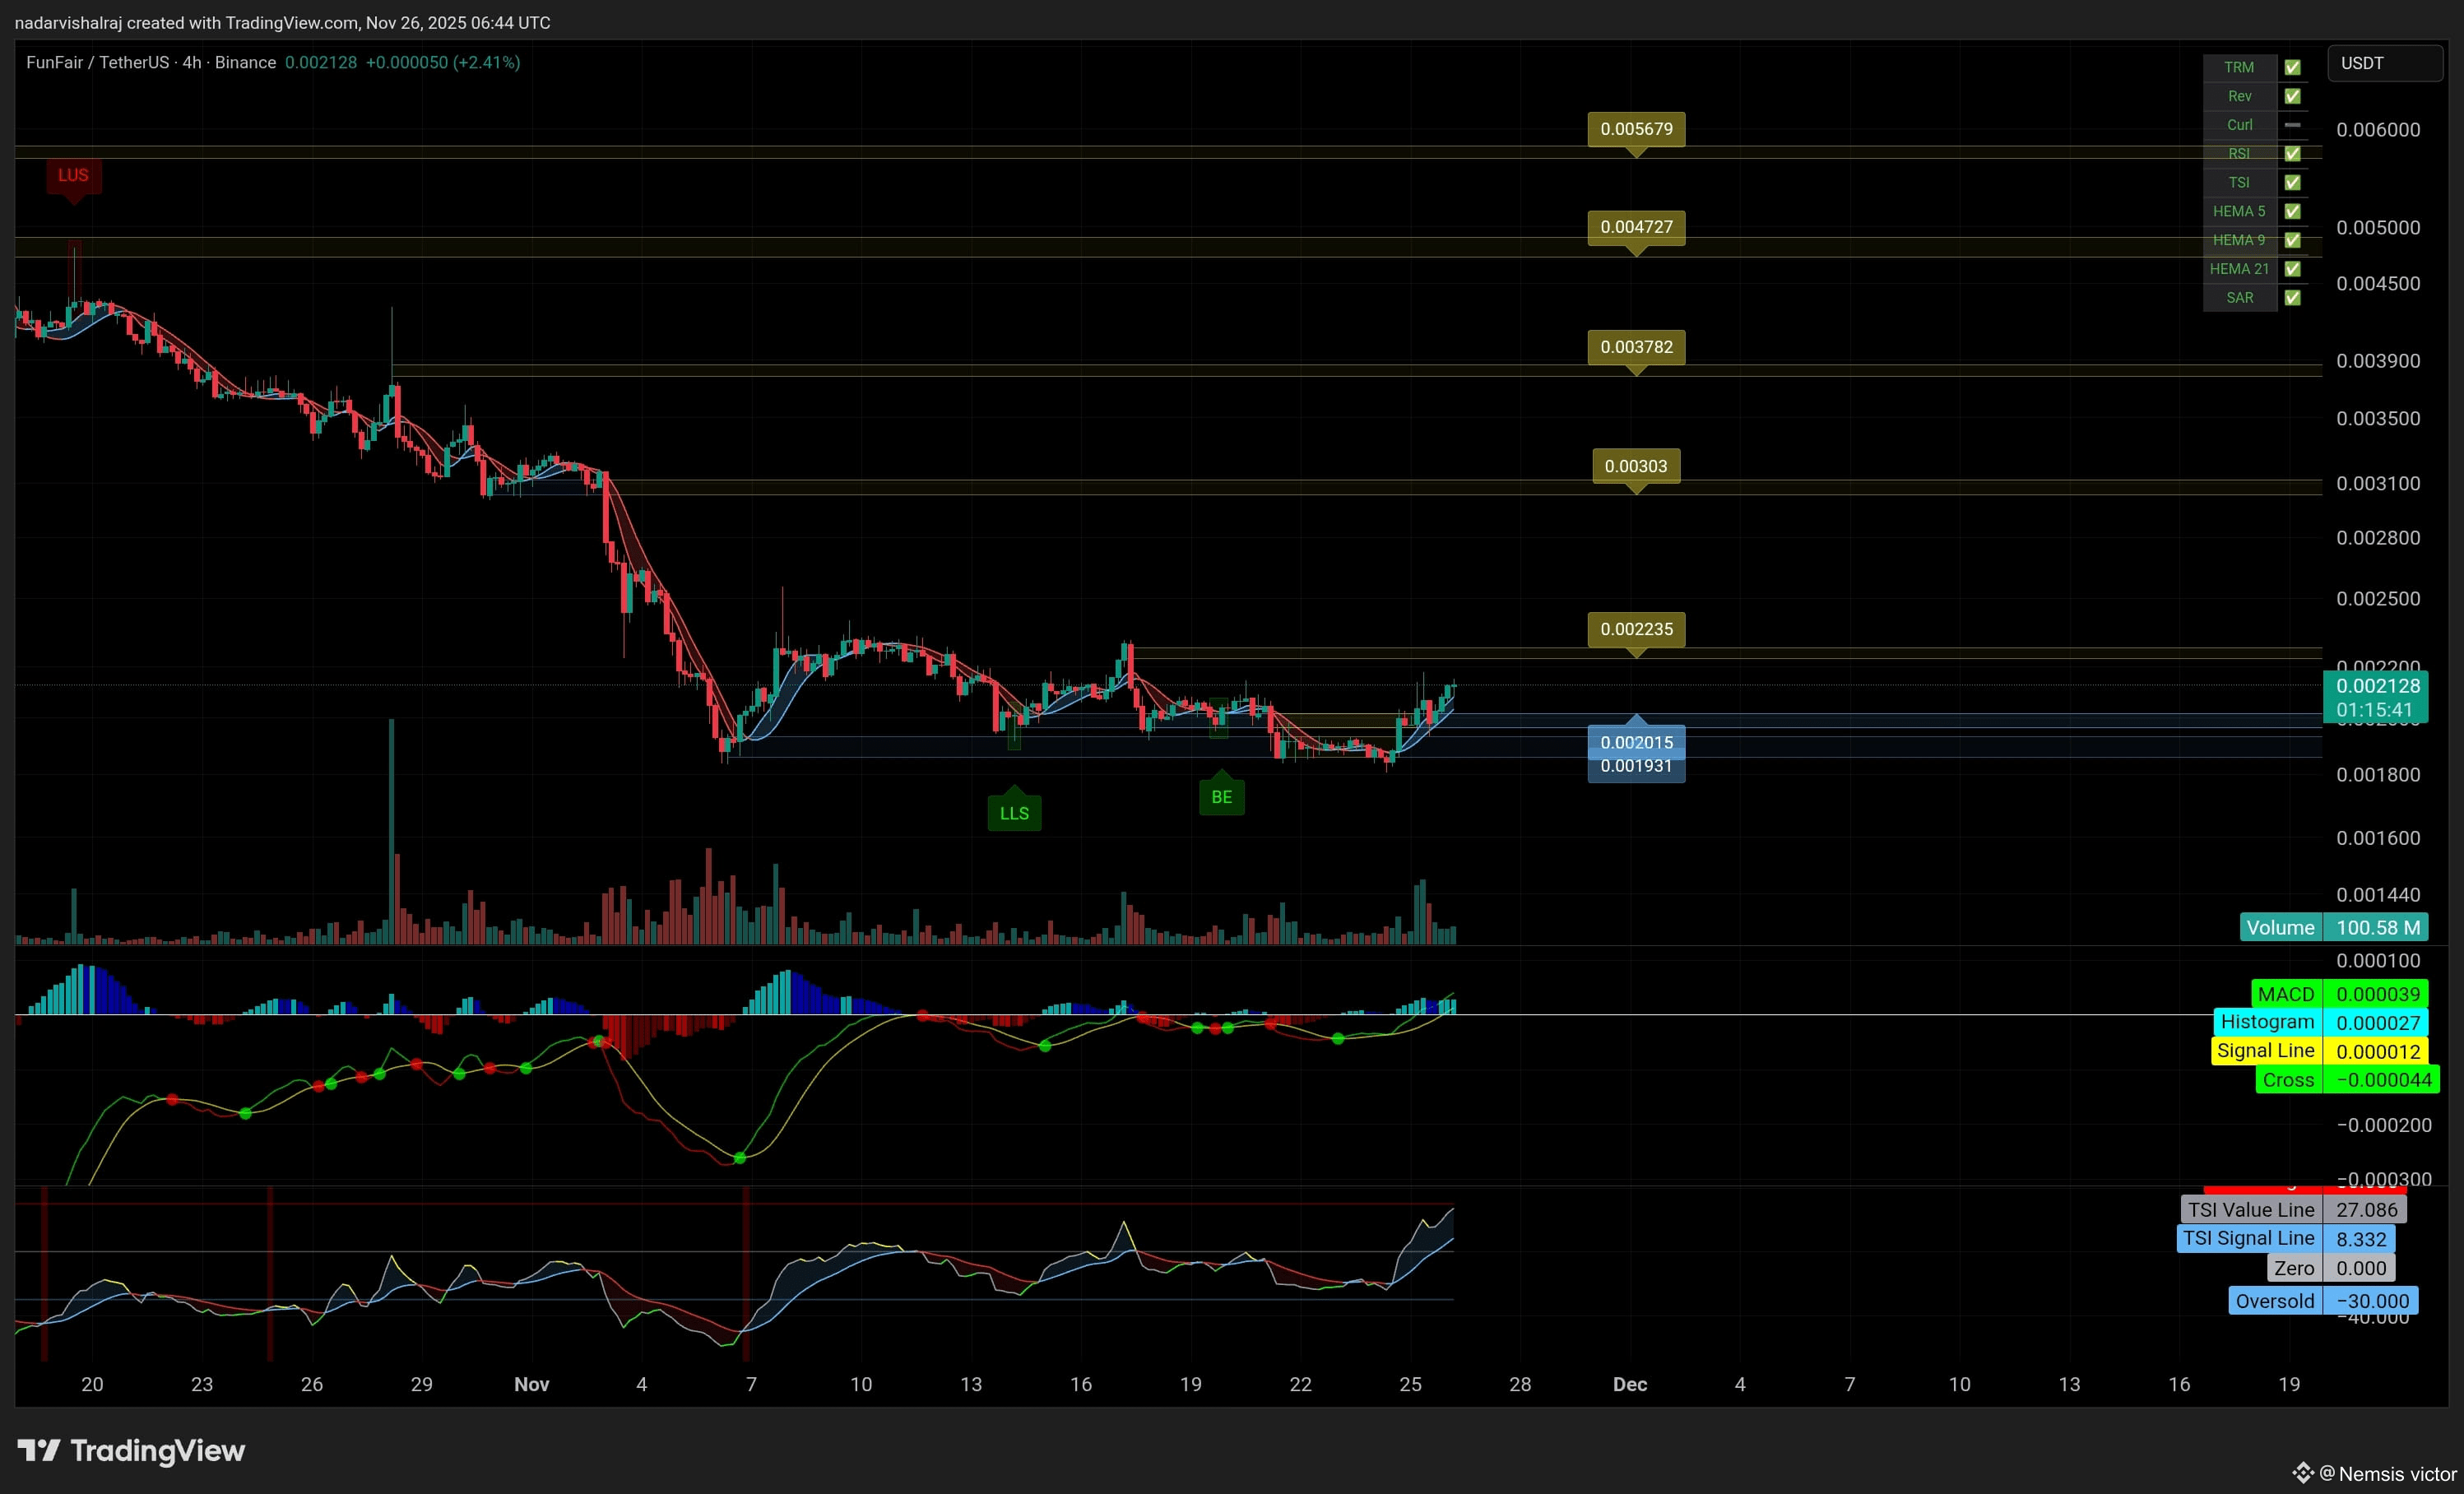Toggle the RSI checkbox
This screenshot has height=1494, width=2464.
2292,153
